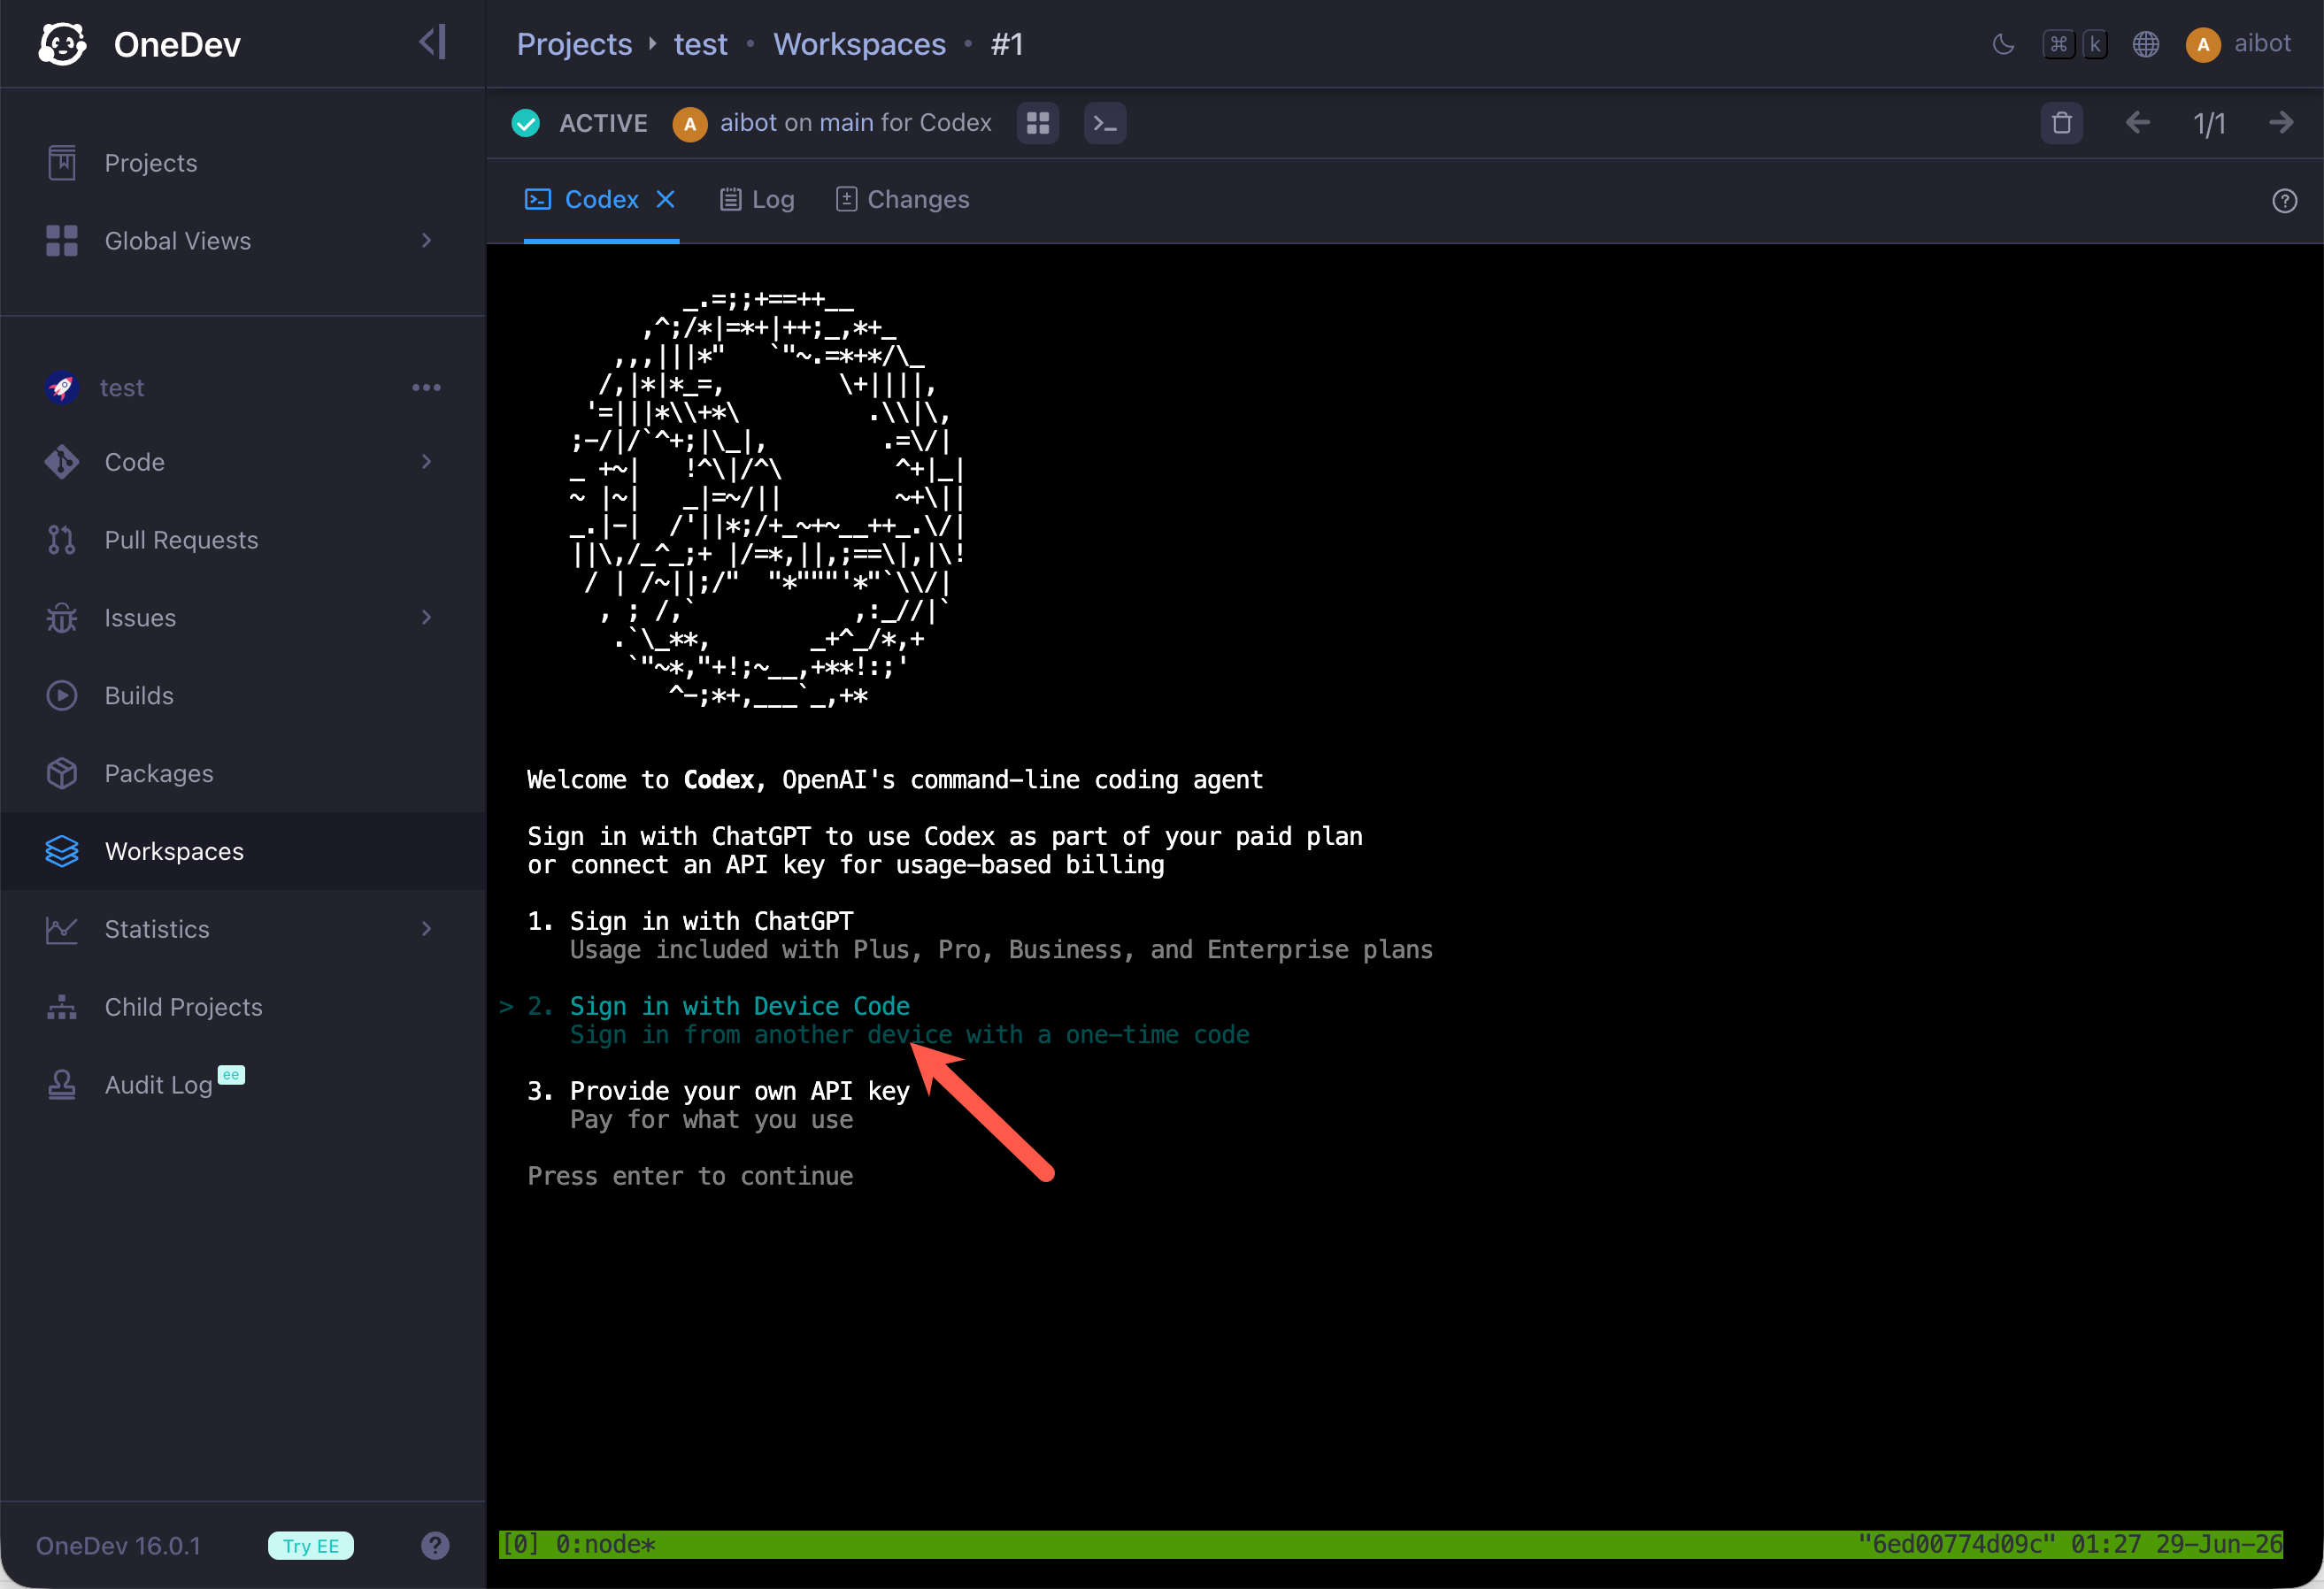The width and height of the screenshot is (2324, 1589).
Task: Click the Builds play-circle icon
Action: point(62,696)
